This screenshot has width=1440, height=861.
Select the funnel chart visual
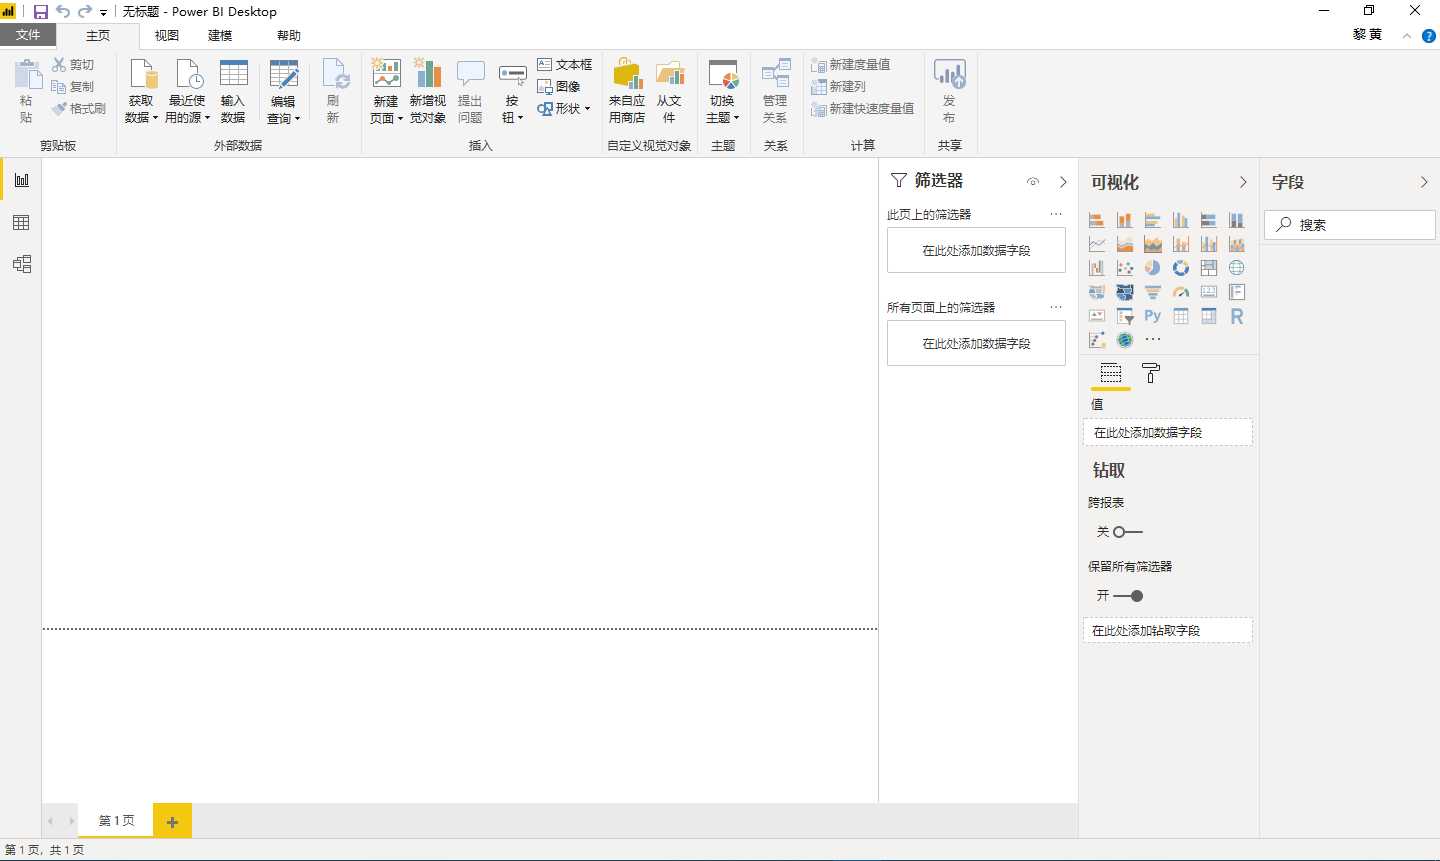coord(1153,292)
